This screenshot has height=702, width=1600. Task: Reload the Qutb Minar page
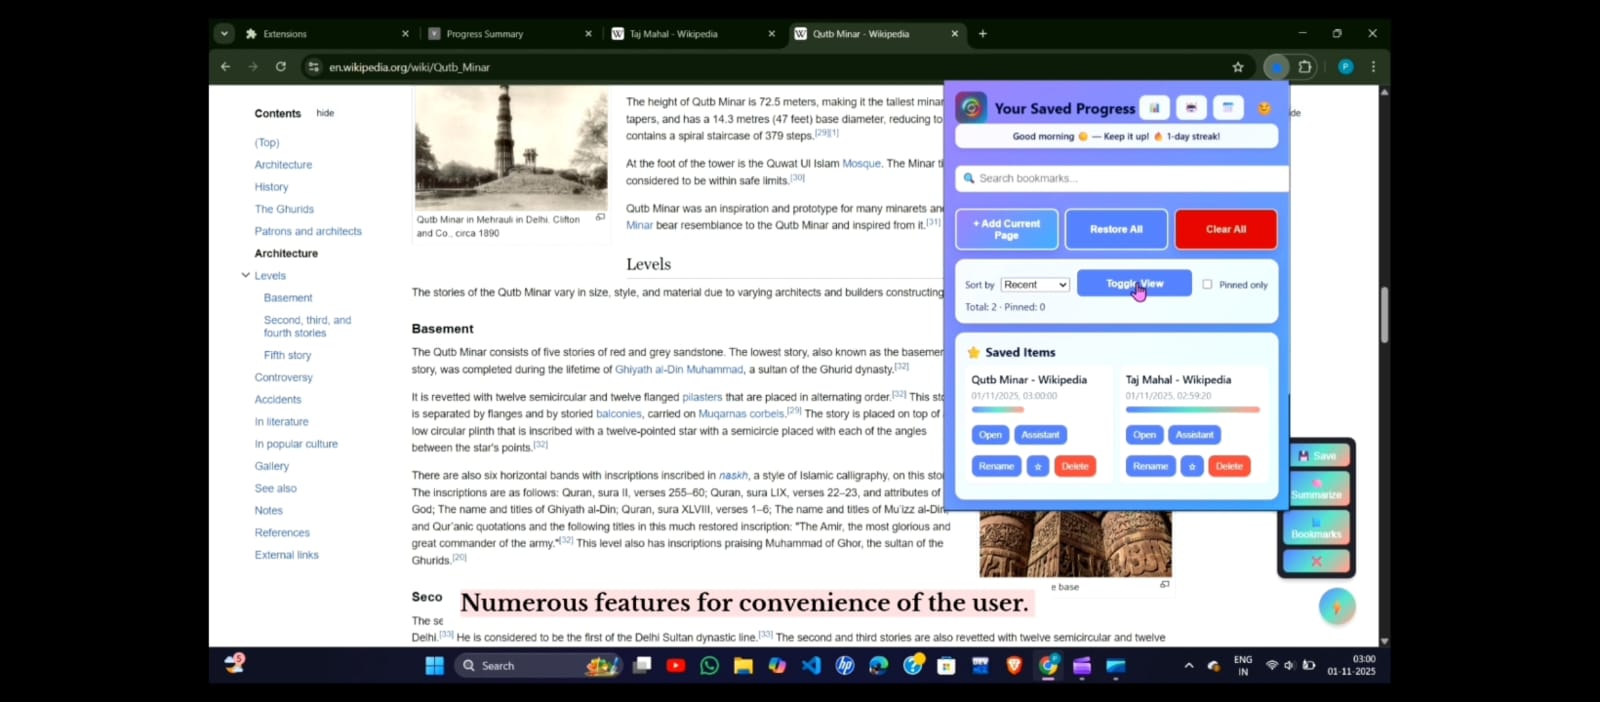[281, 67]
